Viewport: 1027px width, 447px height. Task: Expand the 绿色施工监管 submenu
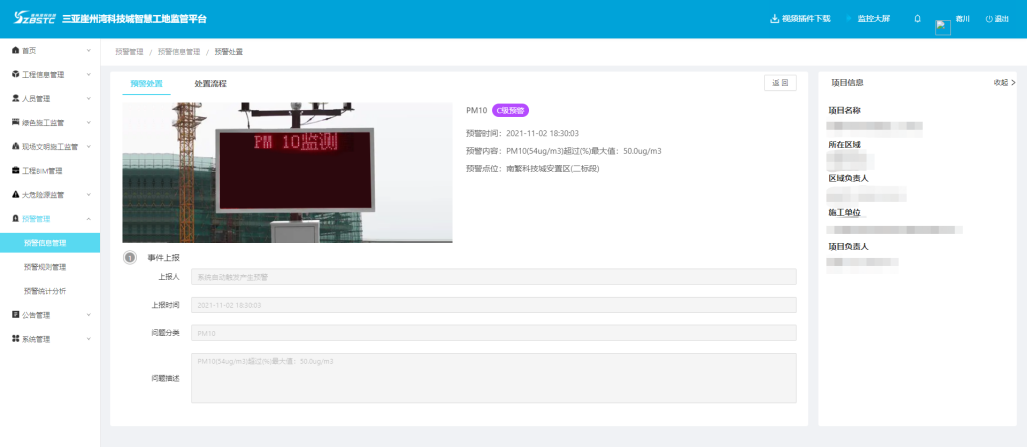click(50, 122)
